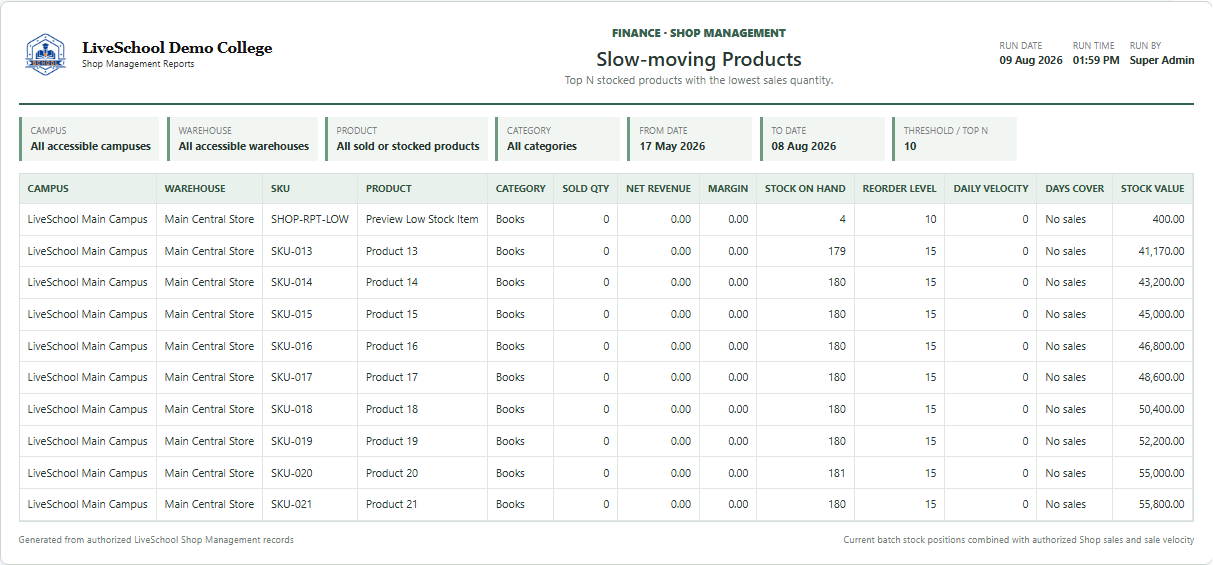This screenshot has width=1213, height=565.
Task: Click the From Date value 17 May 2026
Action: coord(673,146)
